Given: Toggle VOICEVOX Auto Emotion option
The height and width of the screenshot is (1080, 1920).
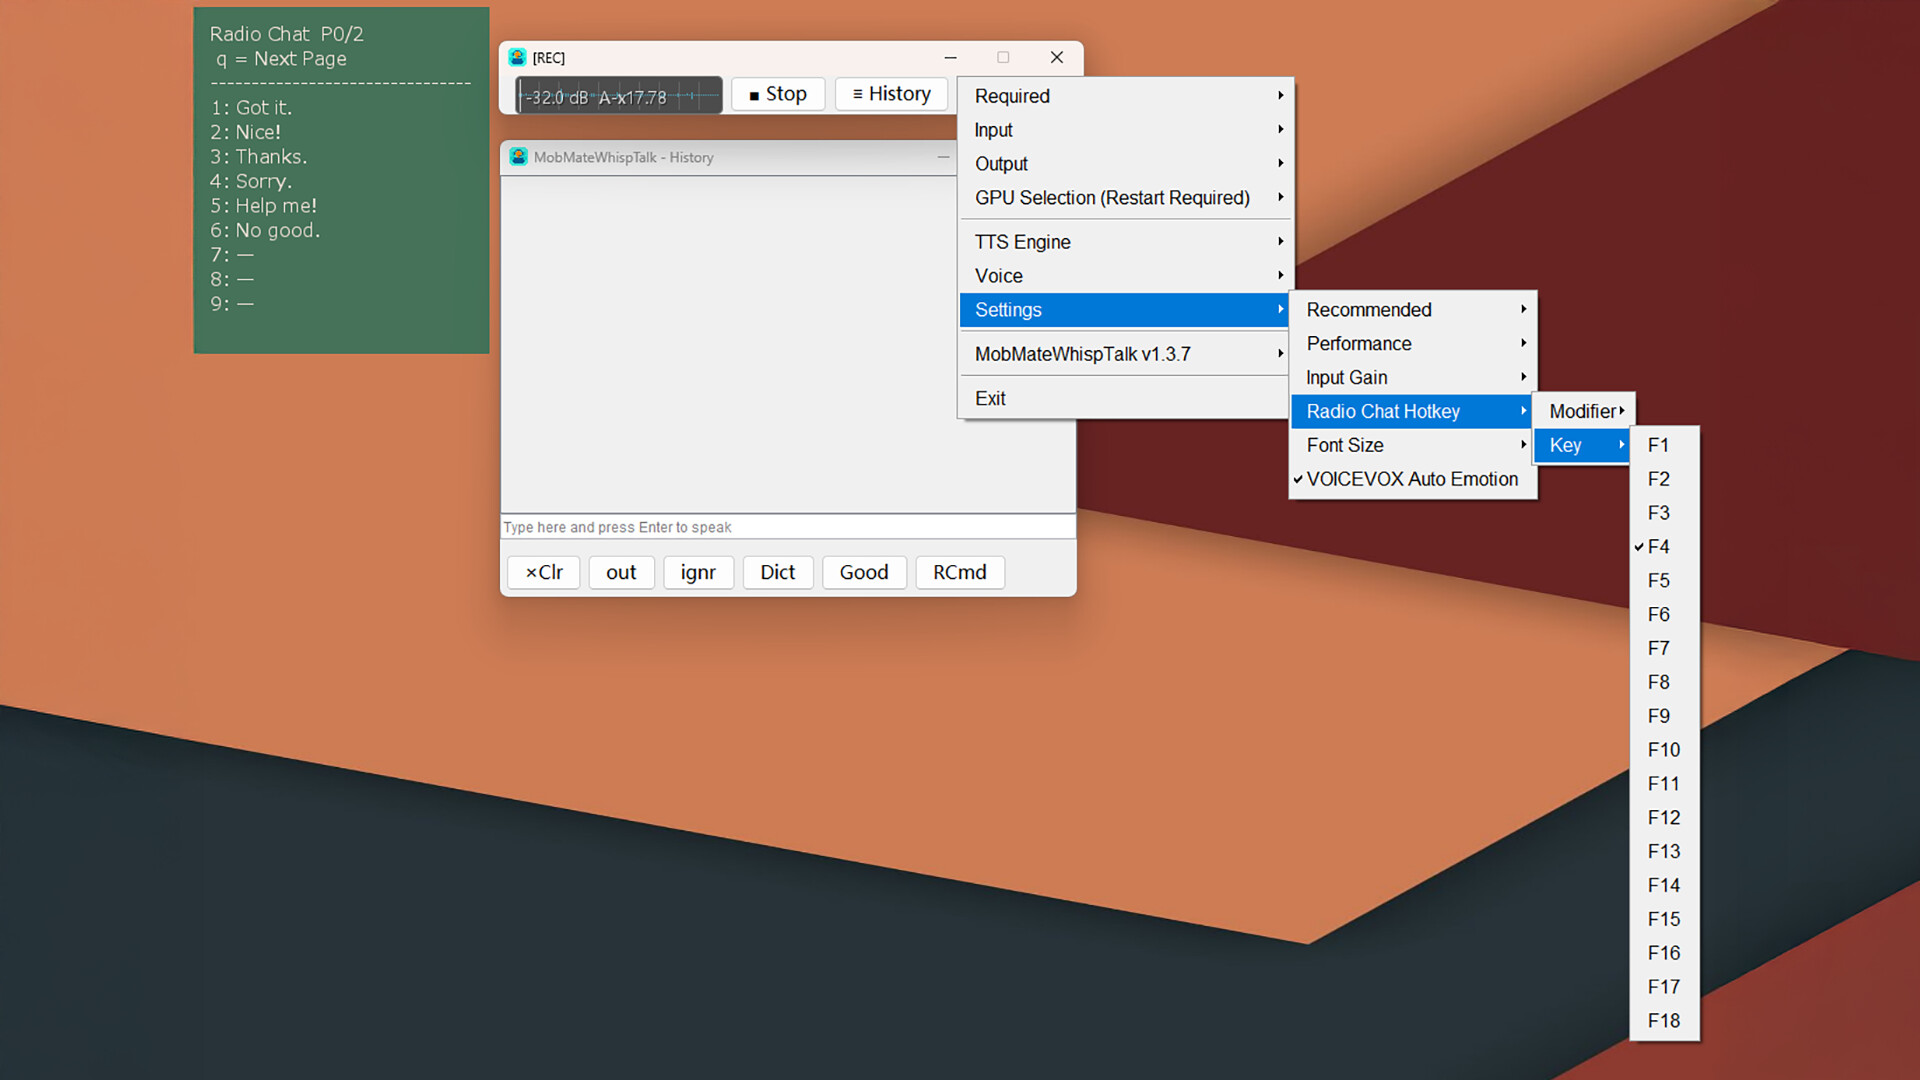Looking at the screenshot, I should [1411, 479].
